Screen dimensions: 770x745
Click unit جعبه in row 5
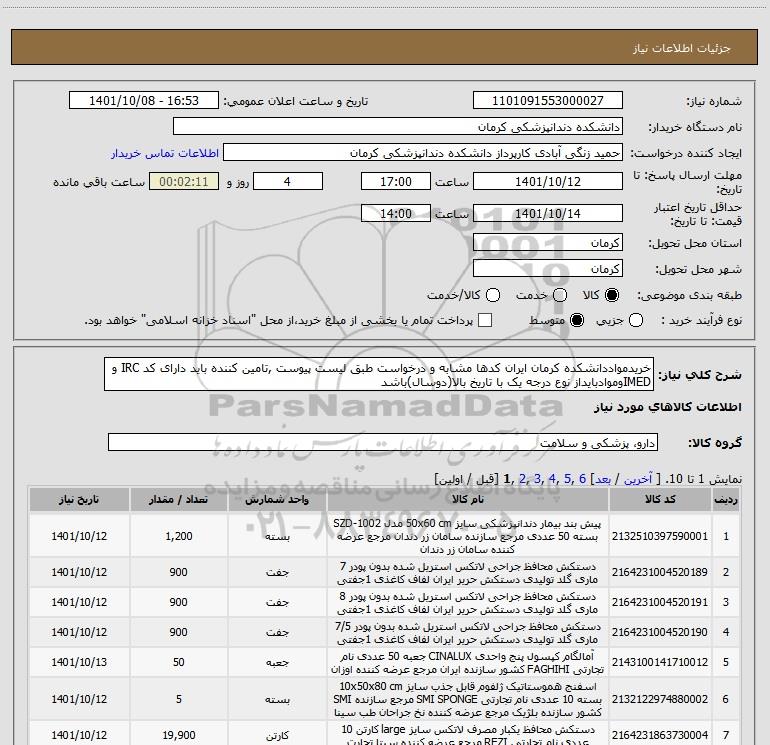277,662
